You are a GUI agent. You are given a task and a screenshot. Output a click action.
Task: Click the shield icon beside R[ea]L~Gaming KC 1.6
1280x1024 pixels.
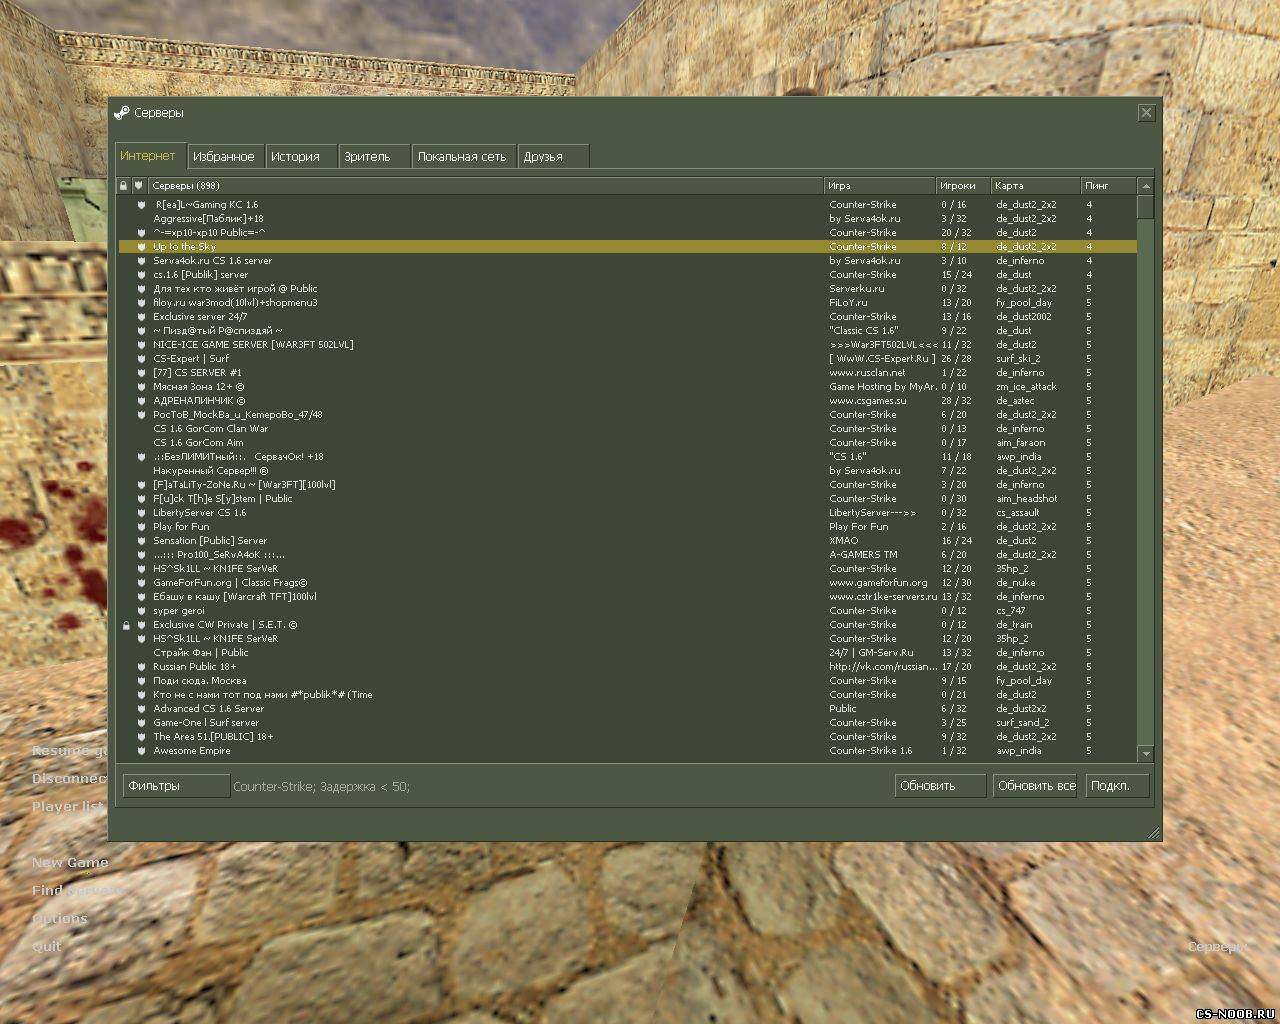(x=141, y=205)
